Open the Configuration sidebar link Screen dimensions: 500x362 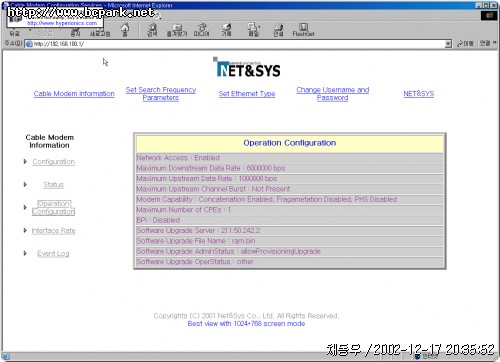coord(53,162)
